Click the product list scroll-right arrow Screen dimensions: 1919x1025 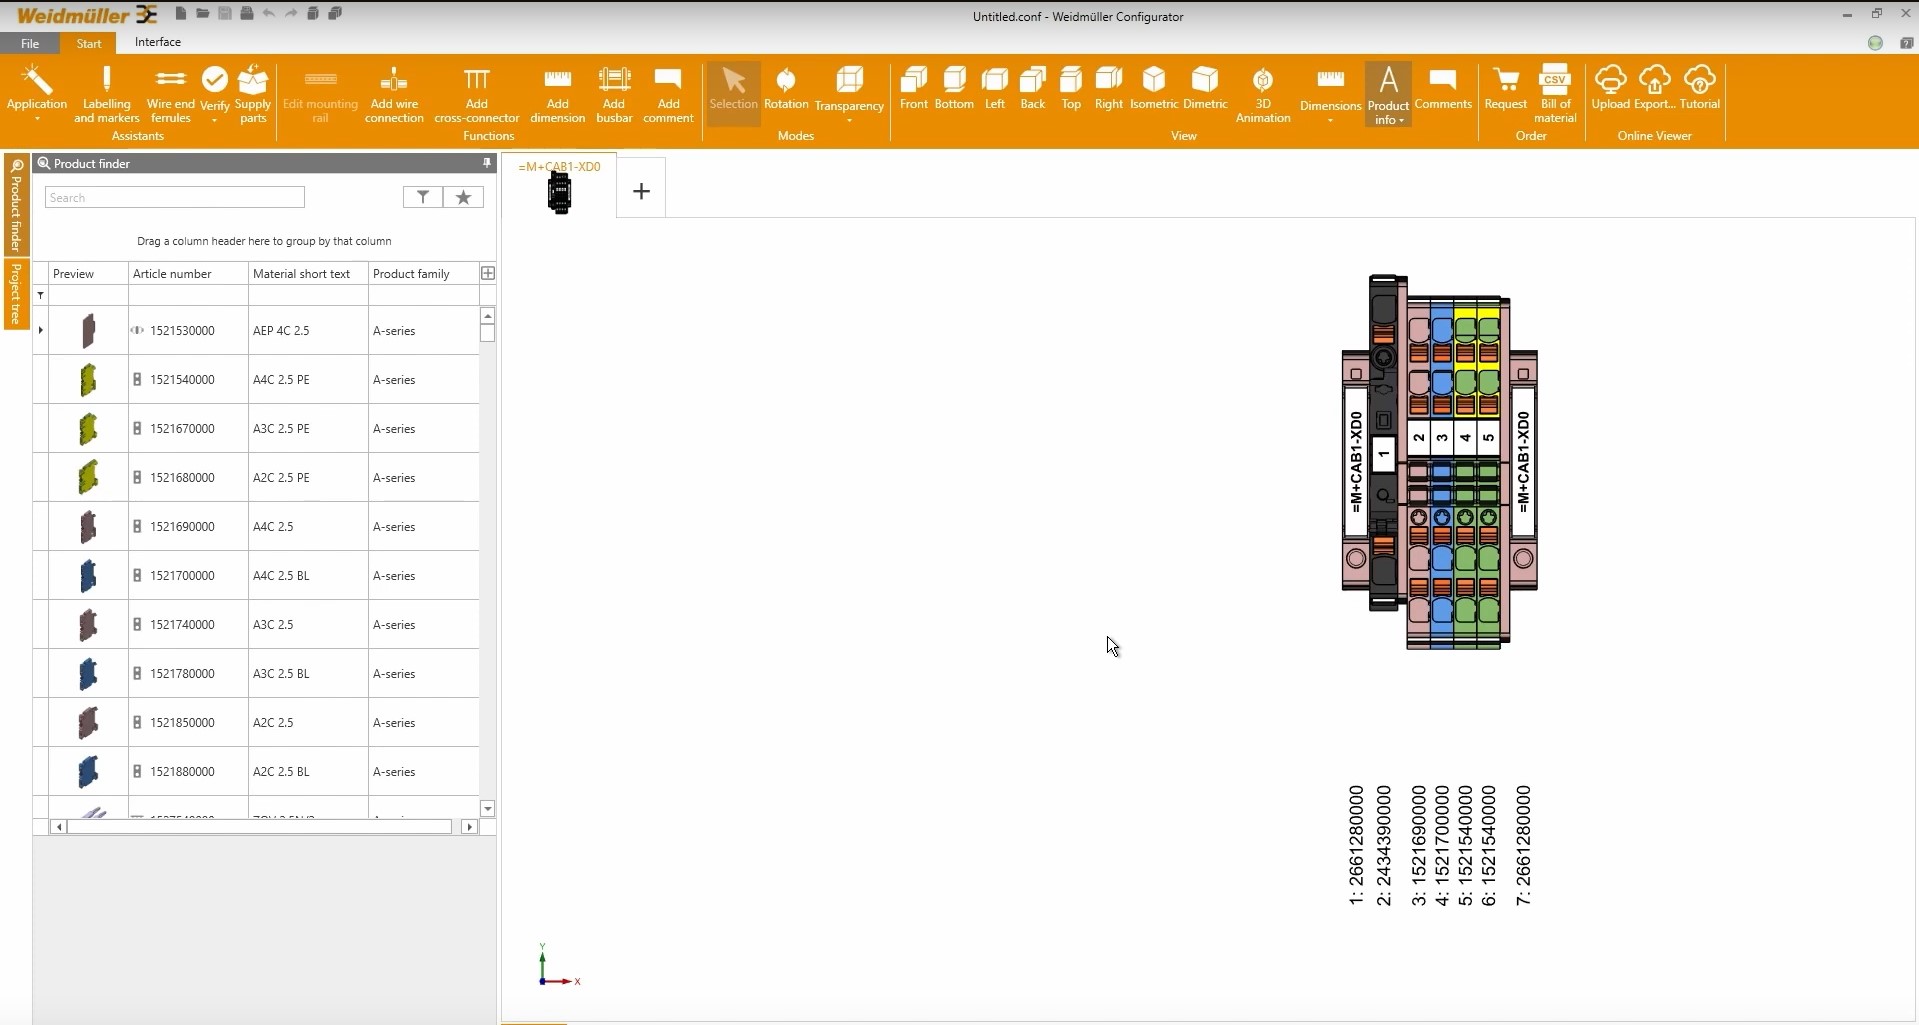469,827
